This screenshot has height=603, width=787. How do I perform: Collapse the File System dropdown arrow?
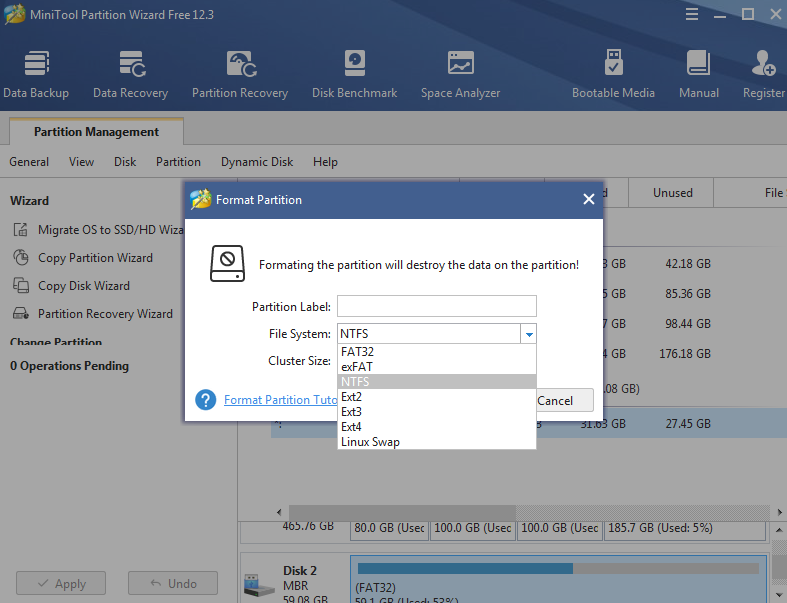(529, 334)
